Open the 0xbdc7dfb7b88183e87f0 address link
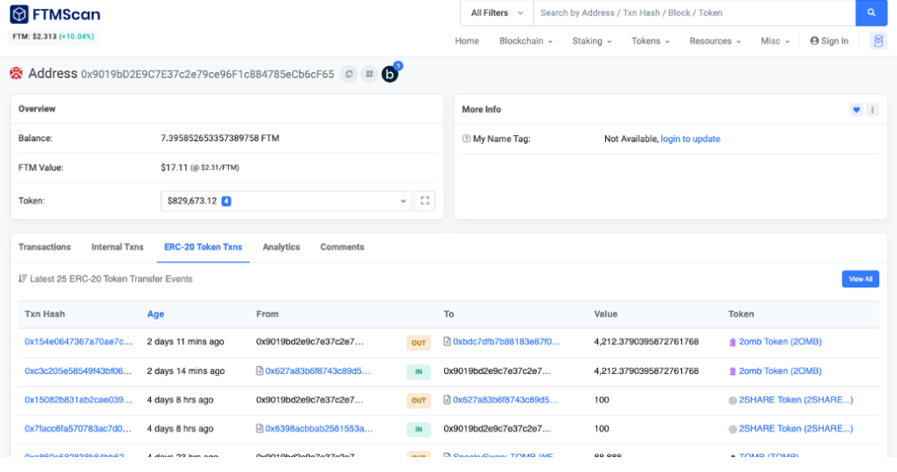 click(507, 342)
